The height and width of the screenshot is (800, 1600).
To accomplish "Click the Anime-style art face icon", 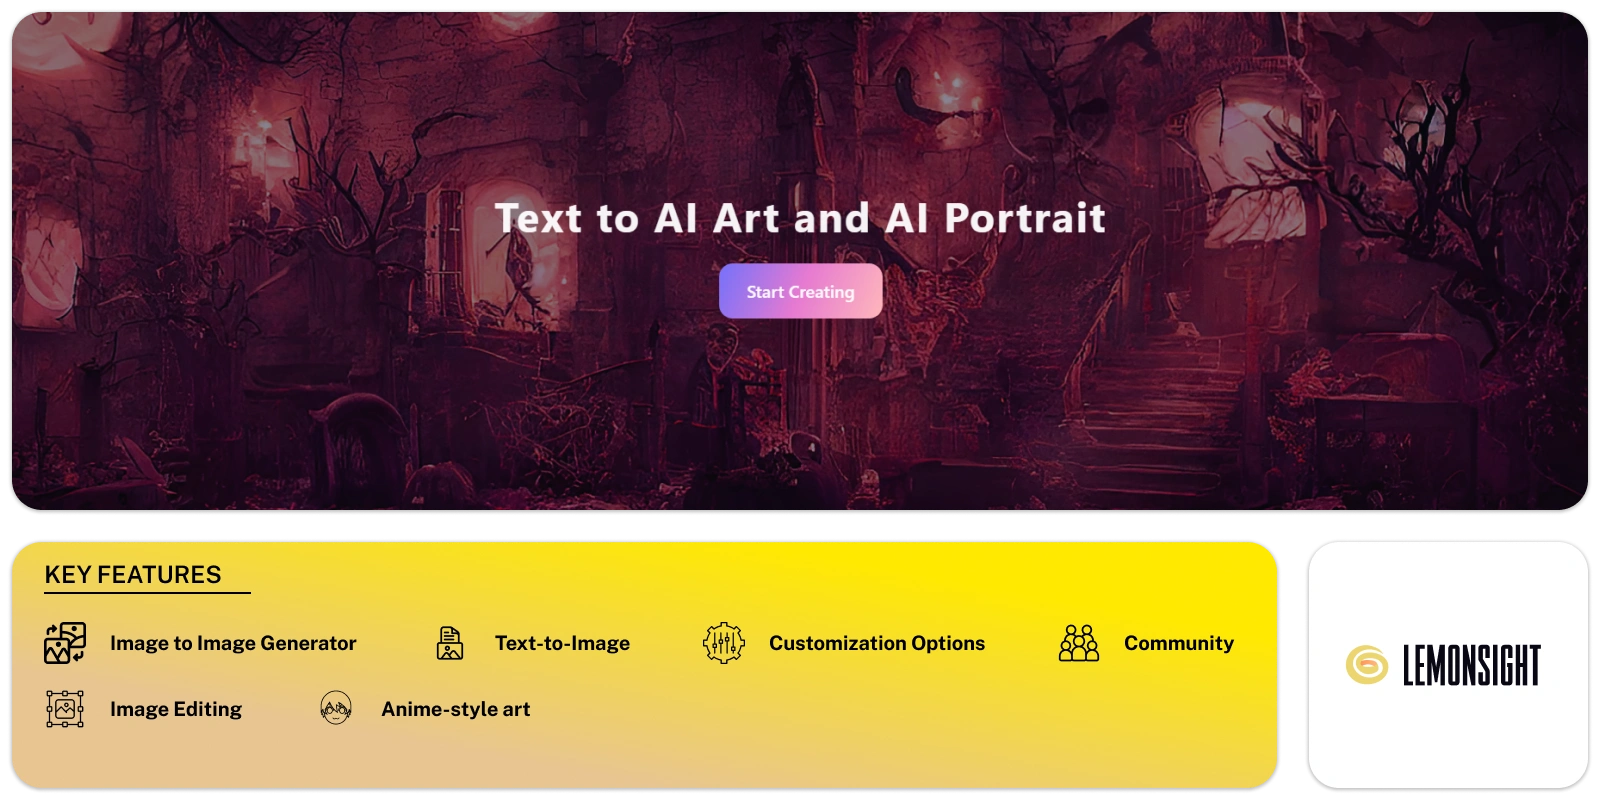I will pyautogui.click(x=336, y=708).
